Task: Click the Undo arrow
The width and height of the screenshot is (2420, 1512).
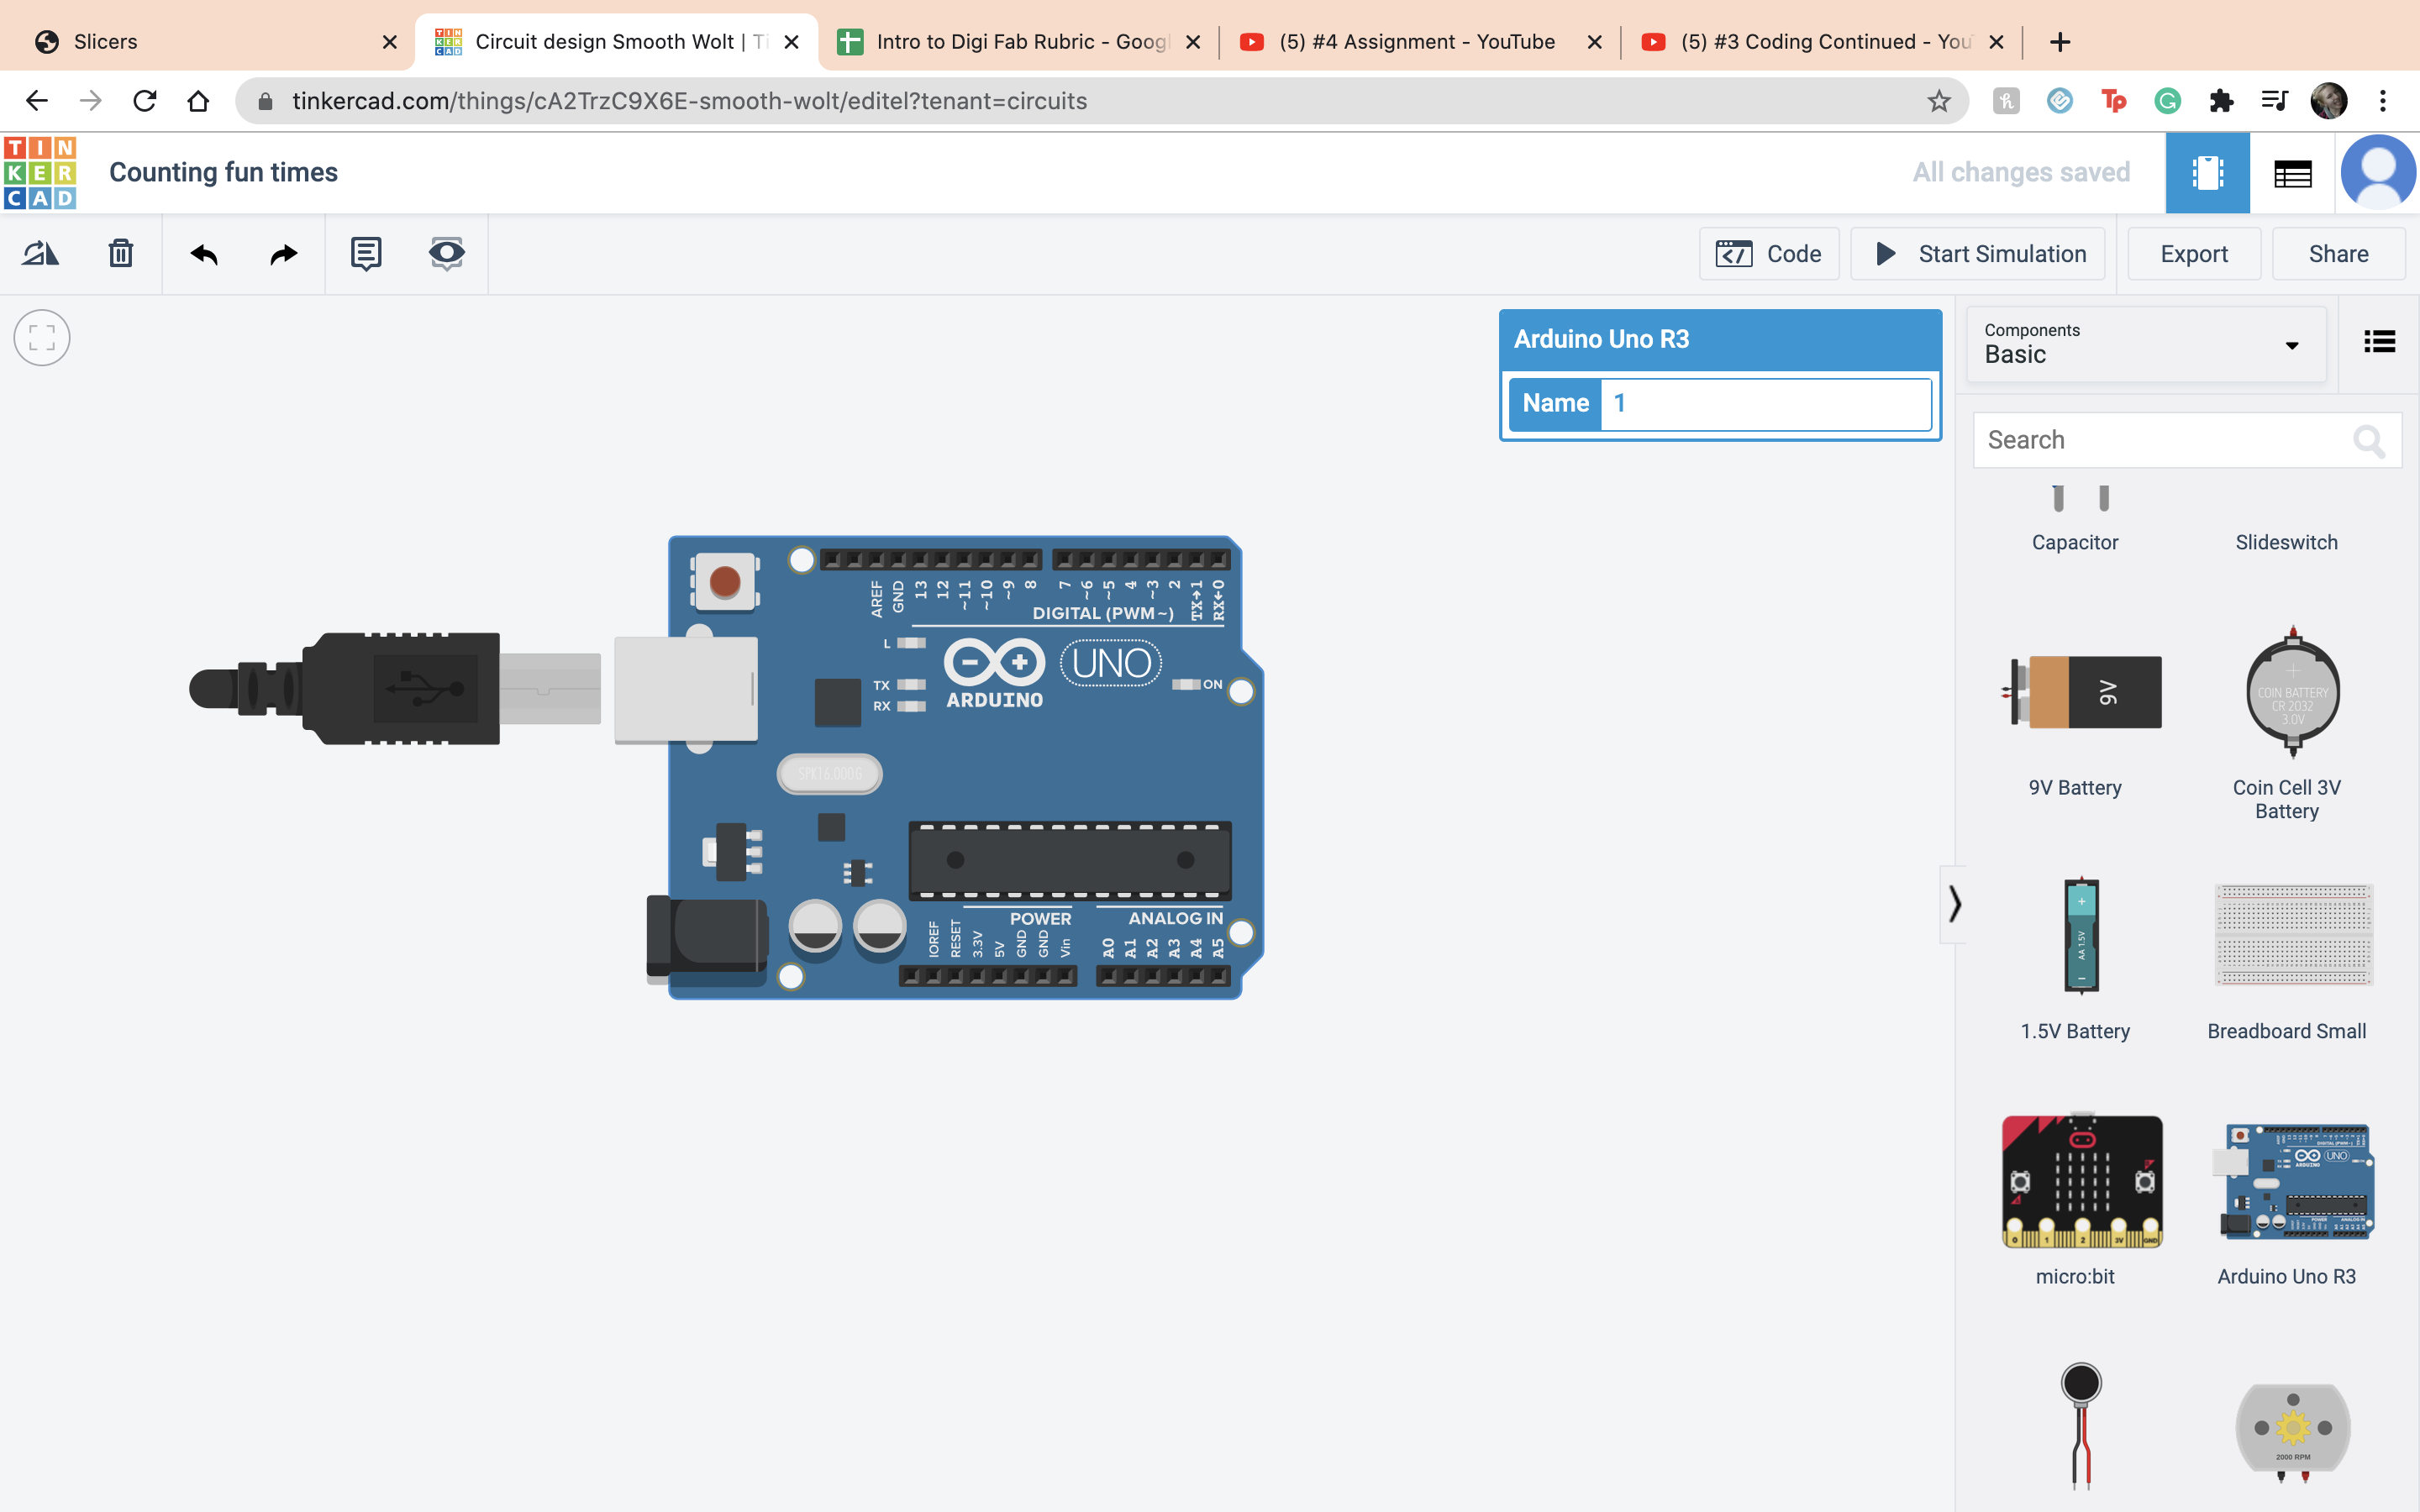Action: pyautogui.click(x=204, y=254)
